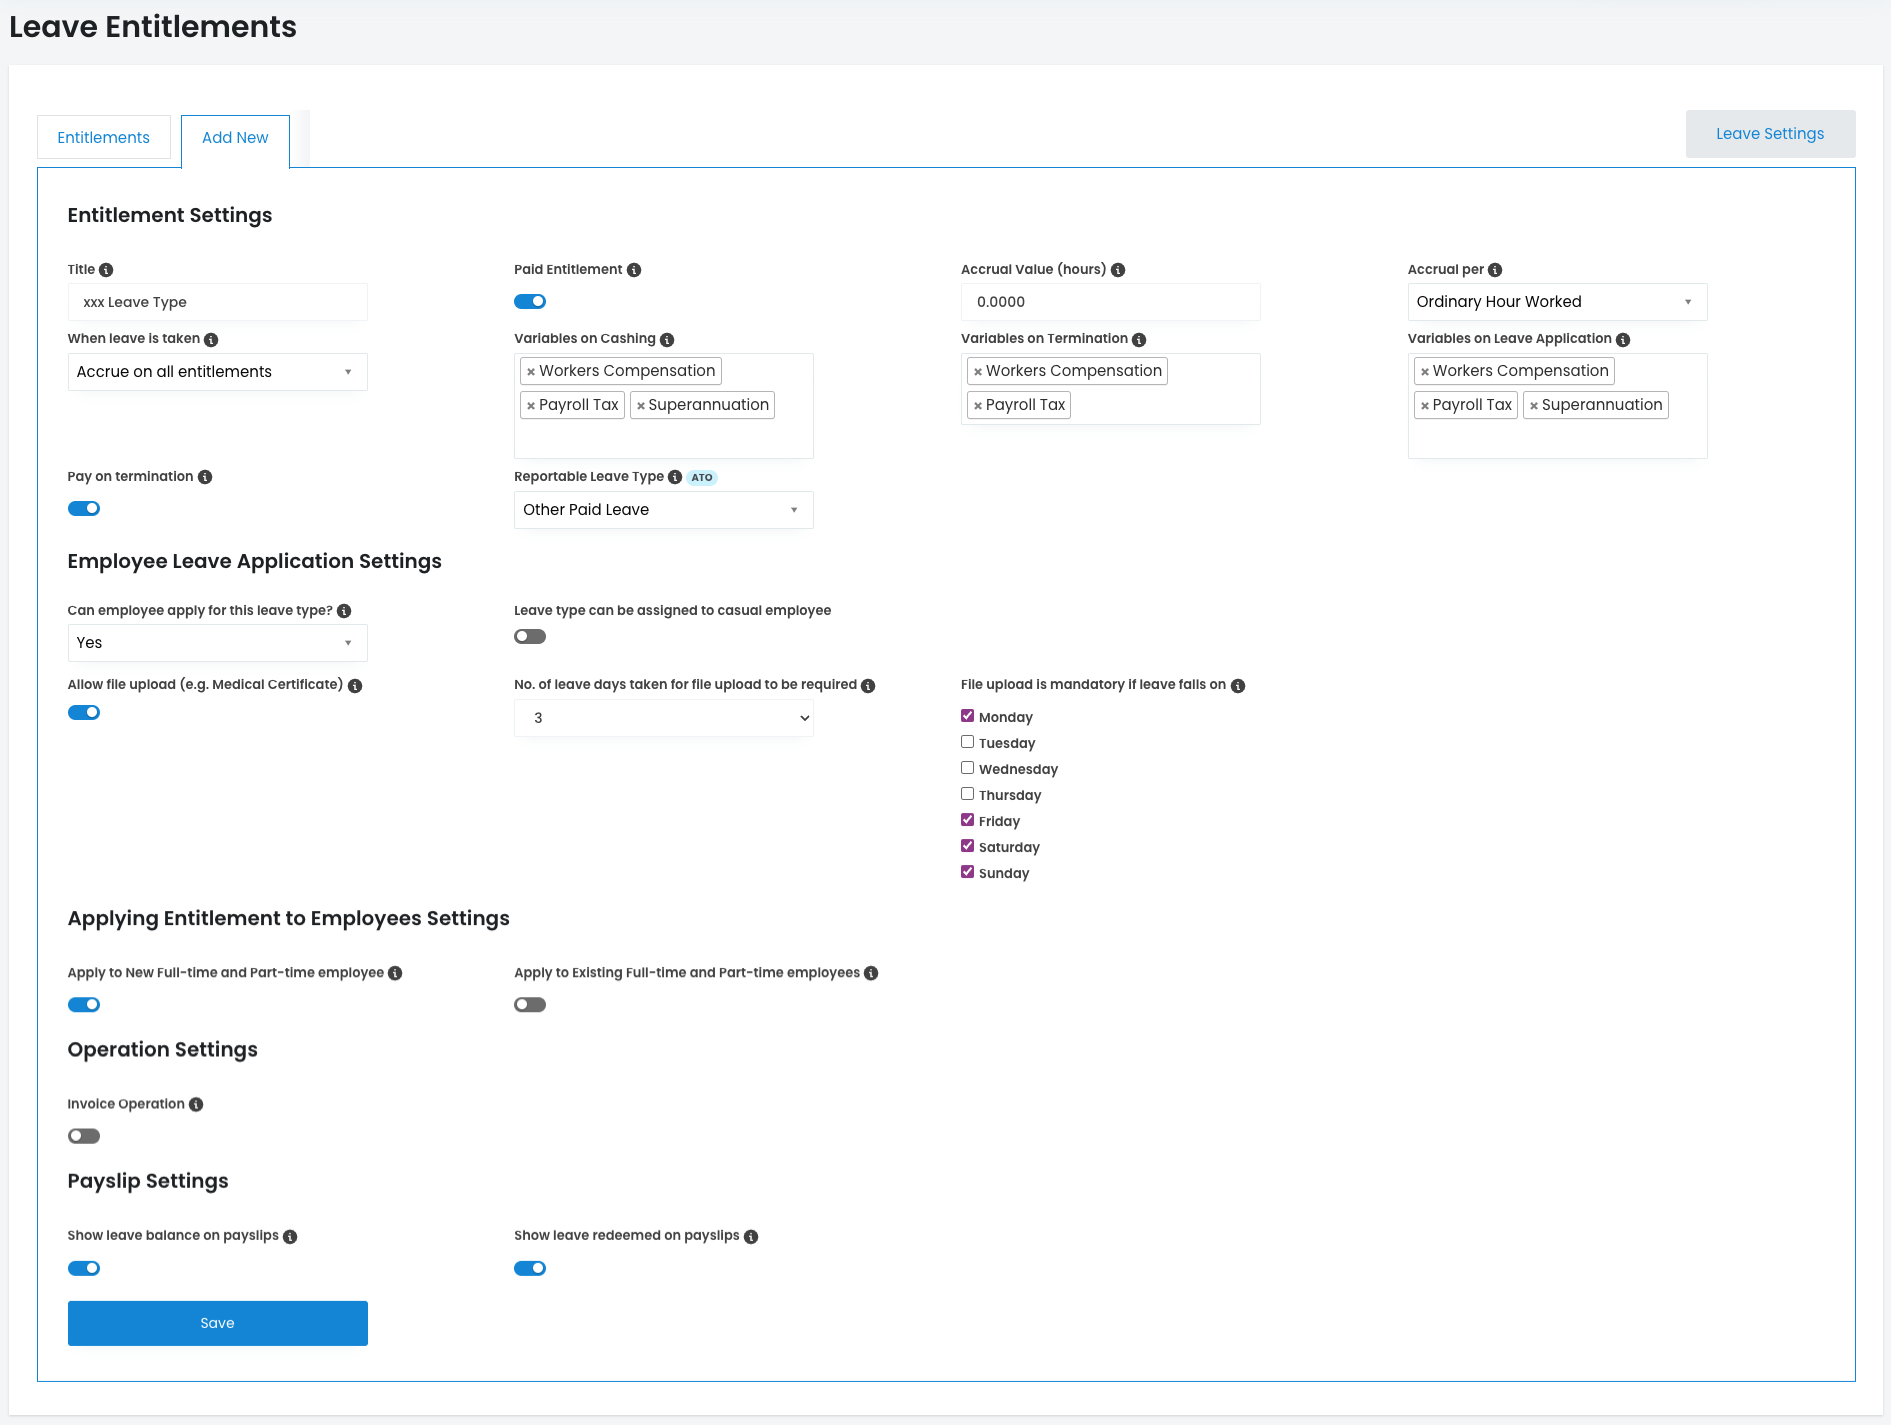Click info icon beside Show leave redeemed on payslips
Viewport: 1891px width, 1425px height.
751,1237
